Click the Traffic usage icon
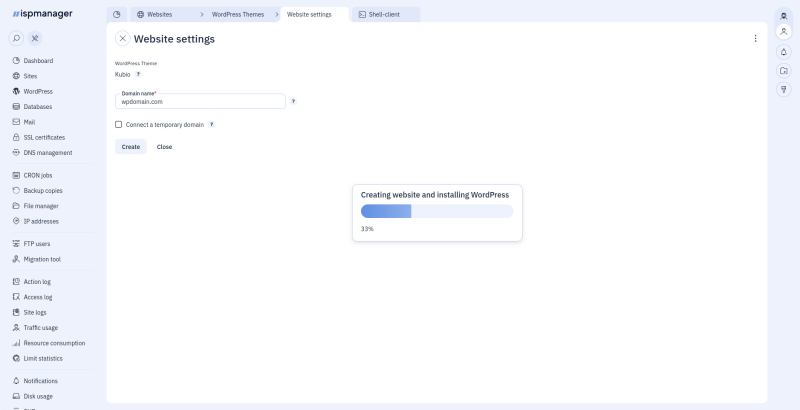 pyautogui.click(x=16, y=327)
